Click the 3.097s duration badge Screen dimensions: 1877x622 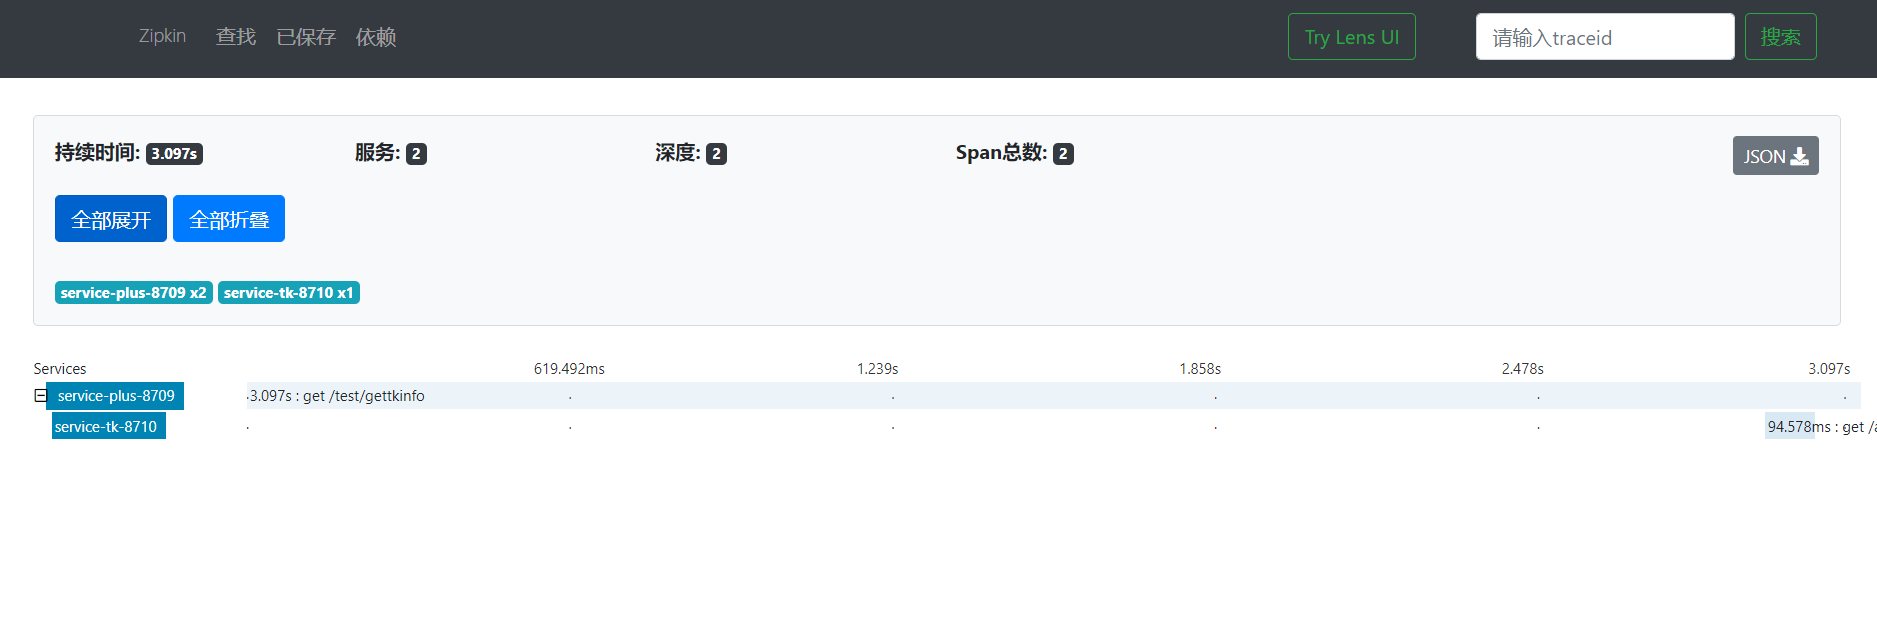(x=174, y=154)
